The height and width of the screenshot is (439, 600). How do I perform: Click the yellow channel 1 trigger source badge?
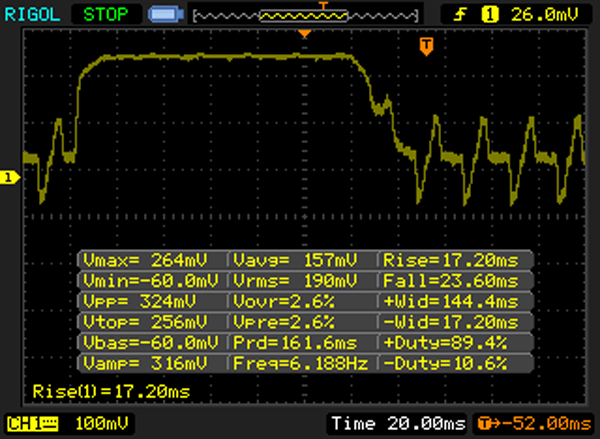tap(490, 15)
